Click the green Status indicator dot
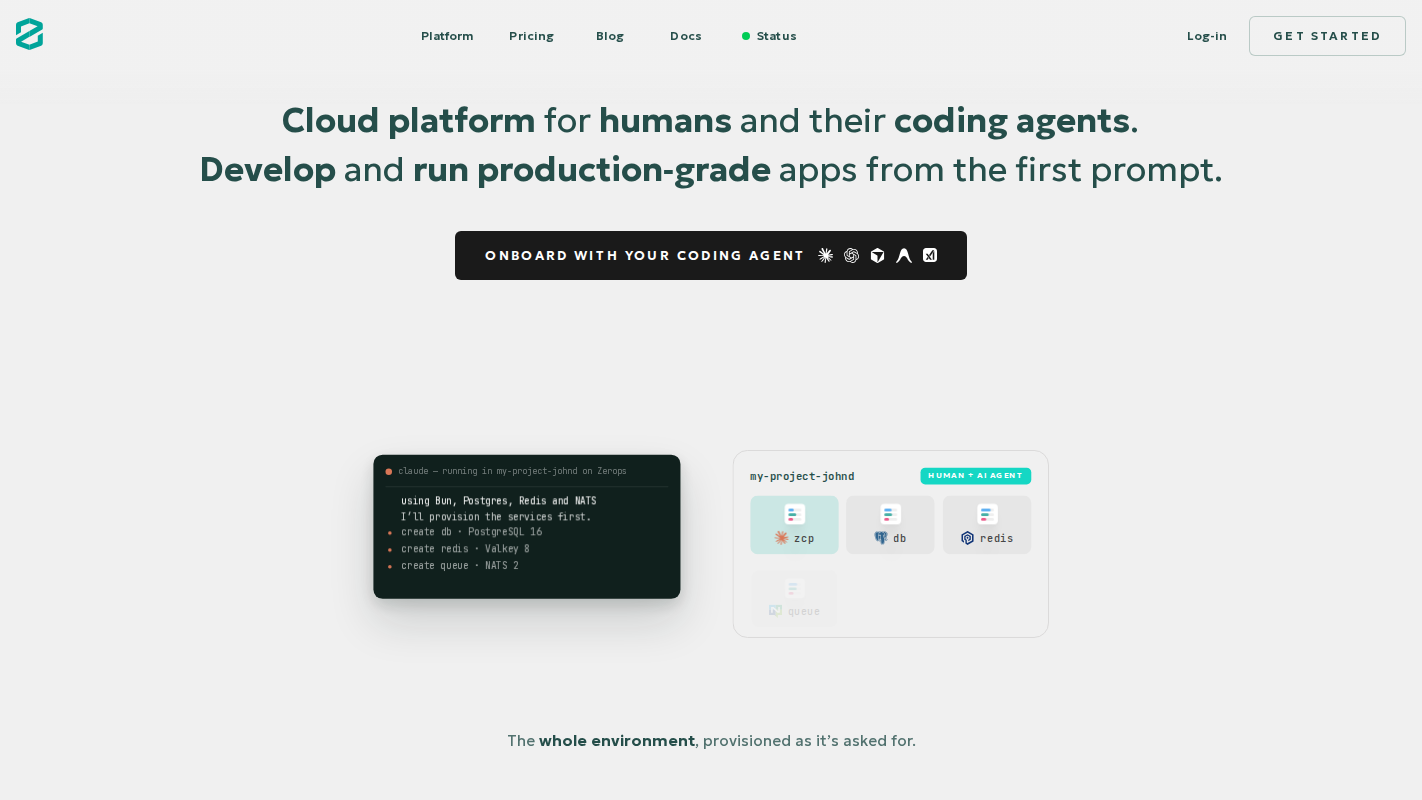 (x=746, y=36)
